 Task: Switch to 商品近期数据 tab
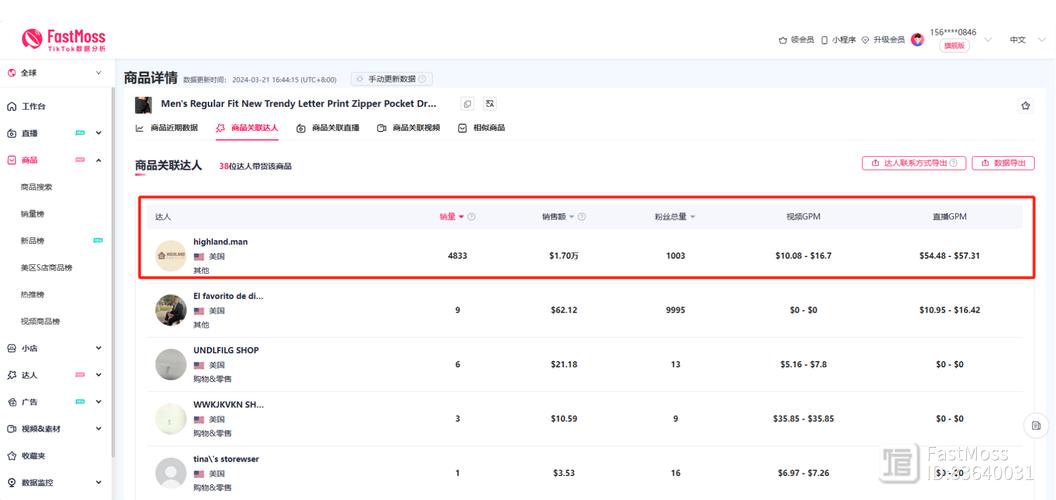[x=167, y=127]
